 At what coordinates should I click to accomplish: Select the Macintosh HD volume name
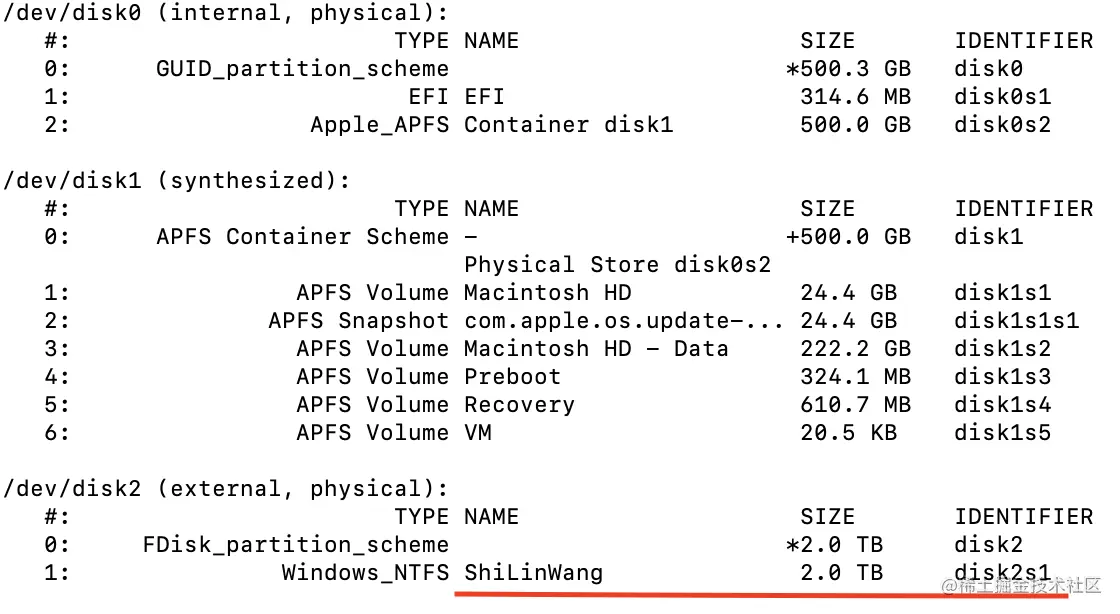548,293
